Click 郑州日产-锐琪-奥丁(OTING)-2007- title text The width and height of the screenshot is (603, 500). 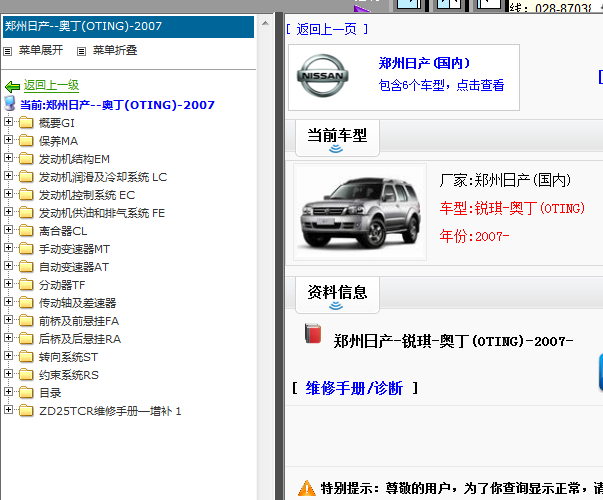[453, 341]
